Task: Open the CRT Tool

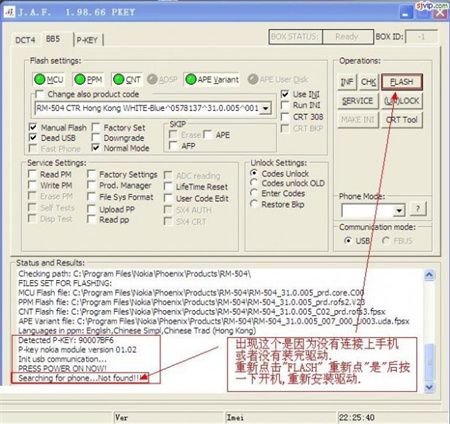Action: coord(402,120)
